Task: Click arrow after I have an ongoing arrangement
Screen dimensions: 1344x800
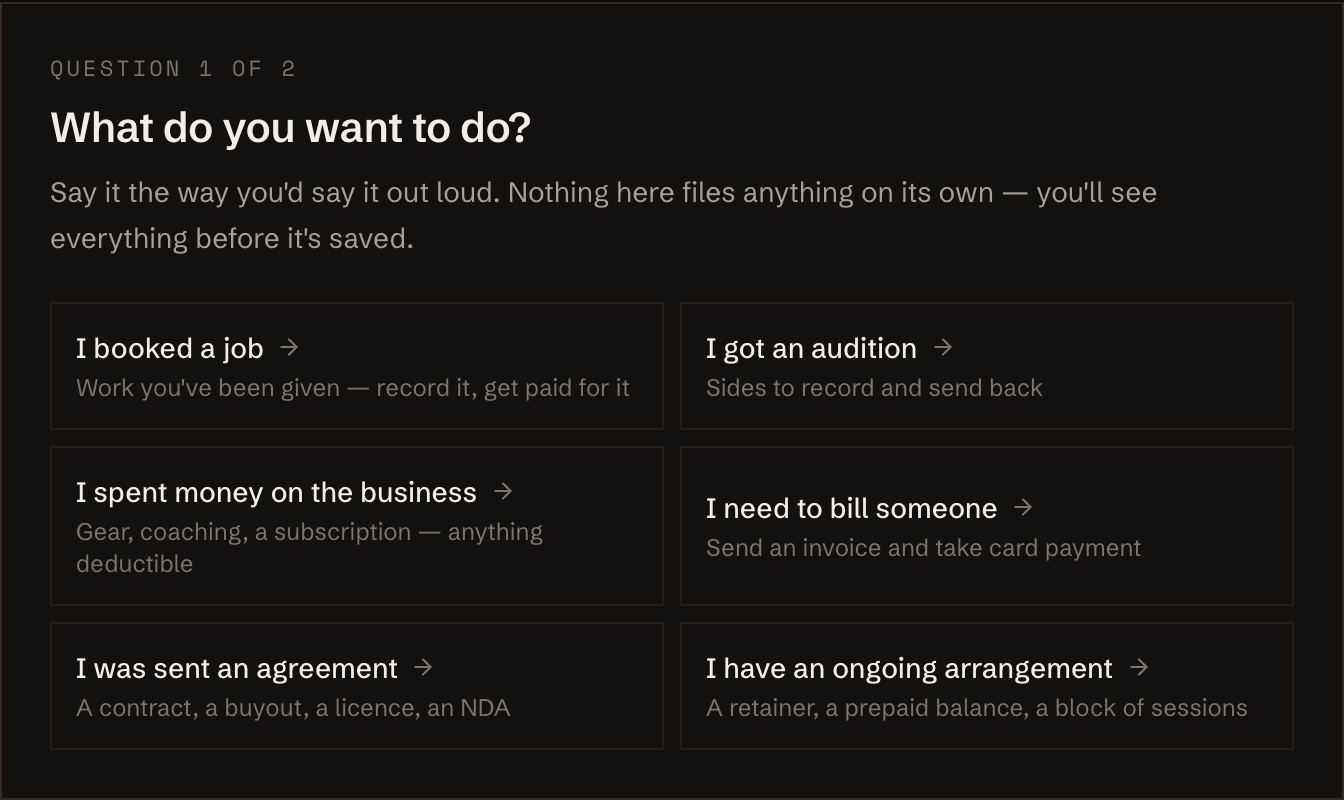Action: [x=1139, y=667]
